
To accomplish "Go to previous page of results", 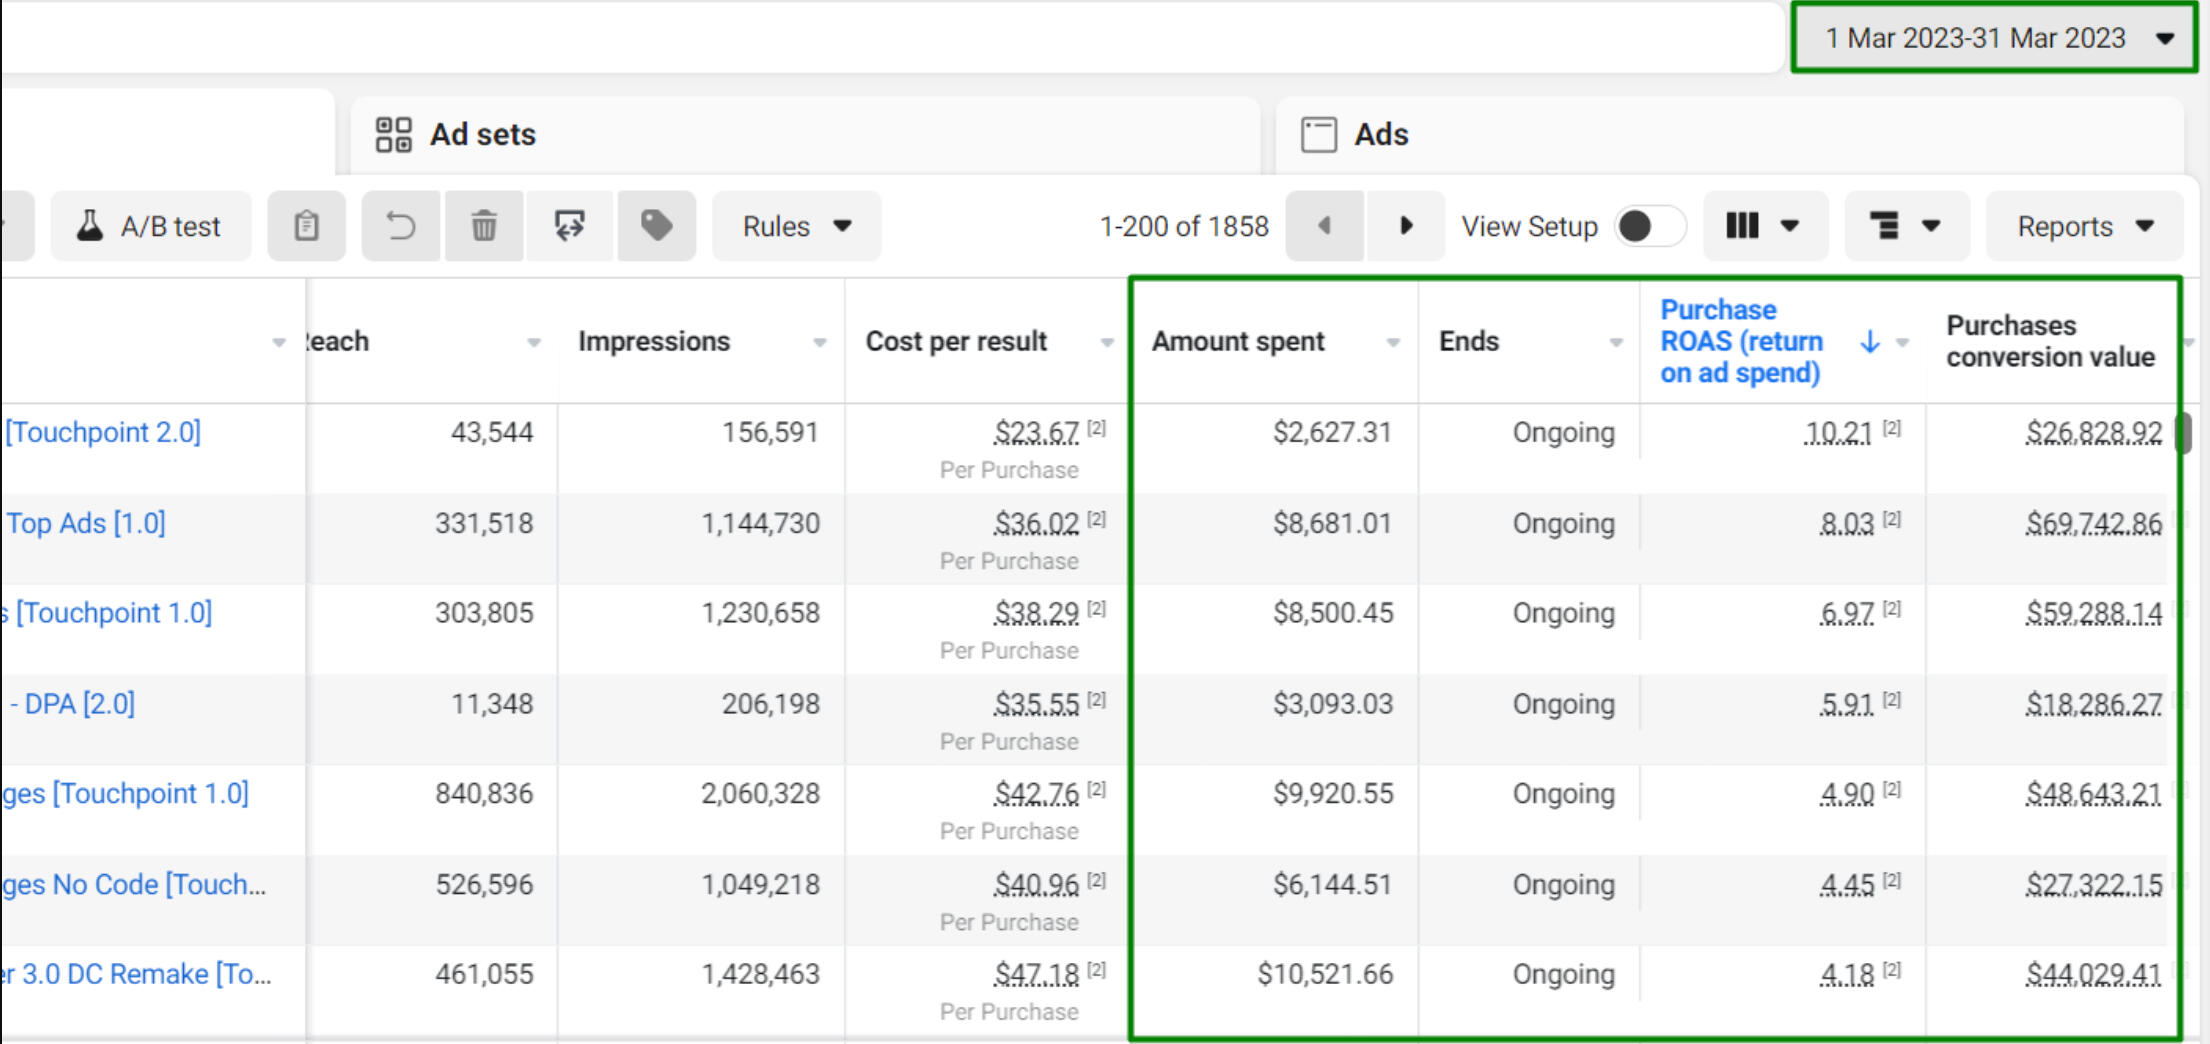I will (1324, 226).
